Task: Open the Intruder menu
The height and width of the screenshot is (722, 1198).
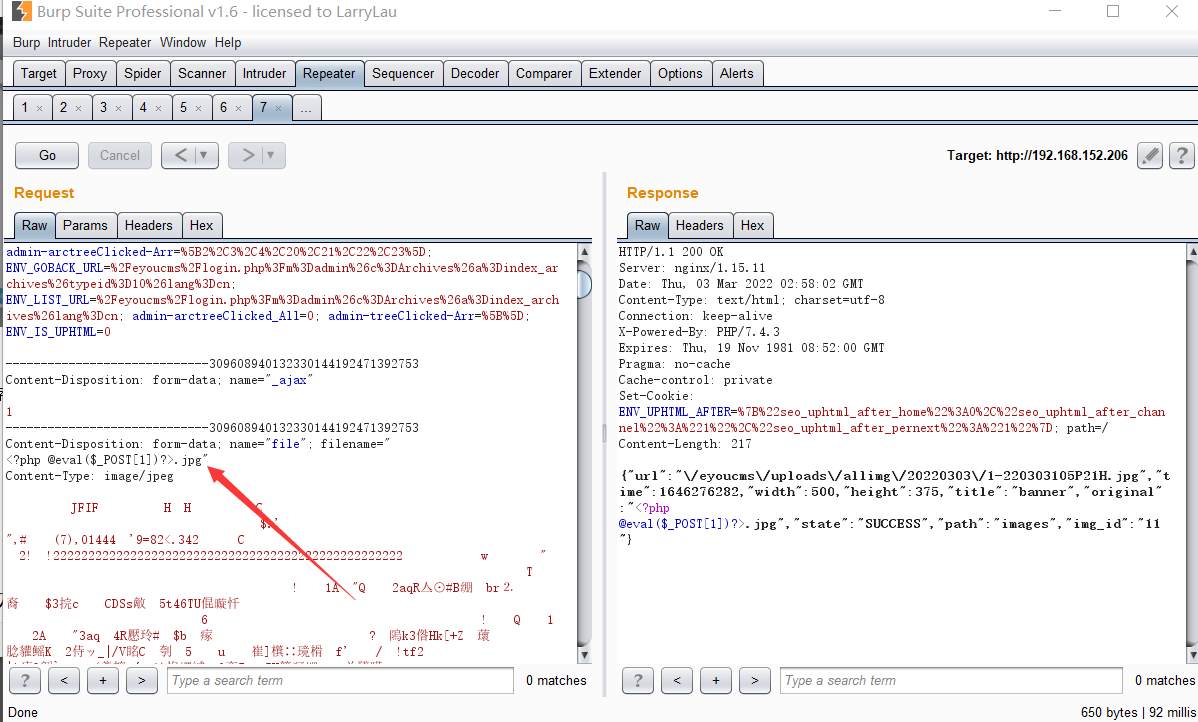Action: tap(70, 43)
